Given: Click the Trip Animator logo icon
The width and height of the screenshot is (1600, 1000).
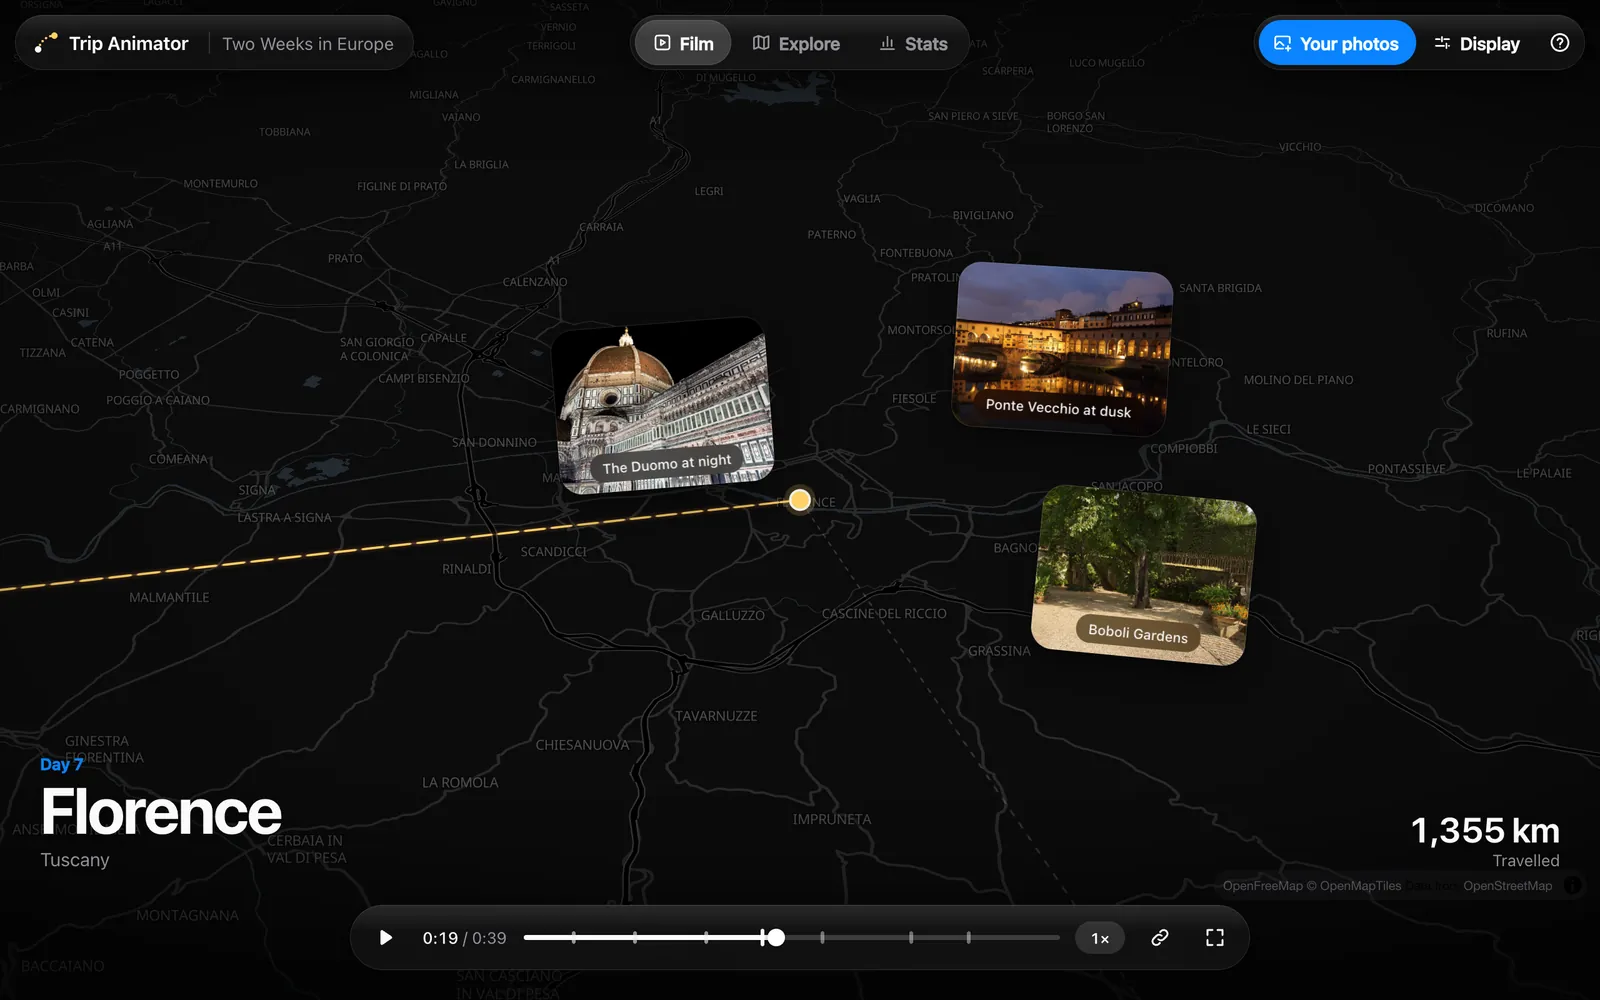Looking at the screenshot, I should tap(46, 43).
